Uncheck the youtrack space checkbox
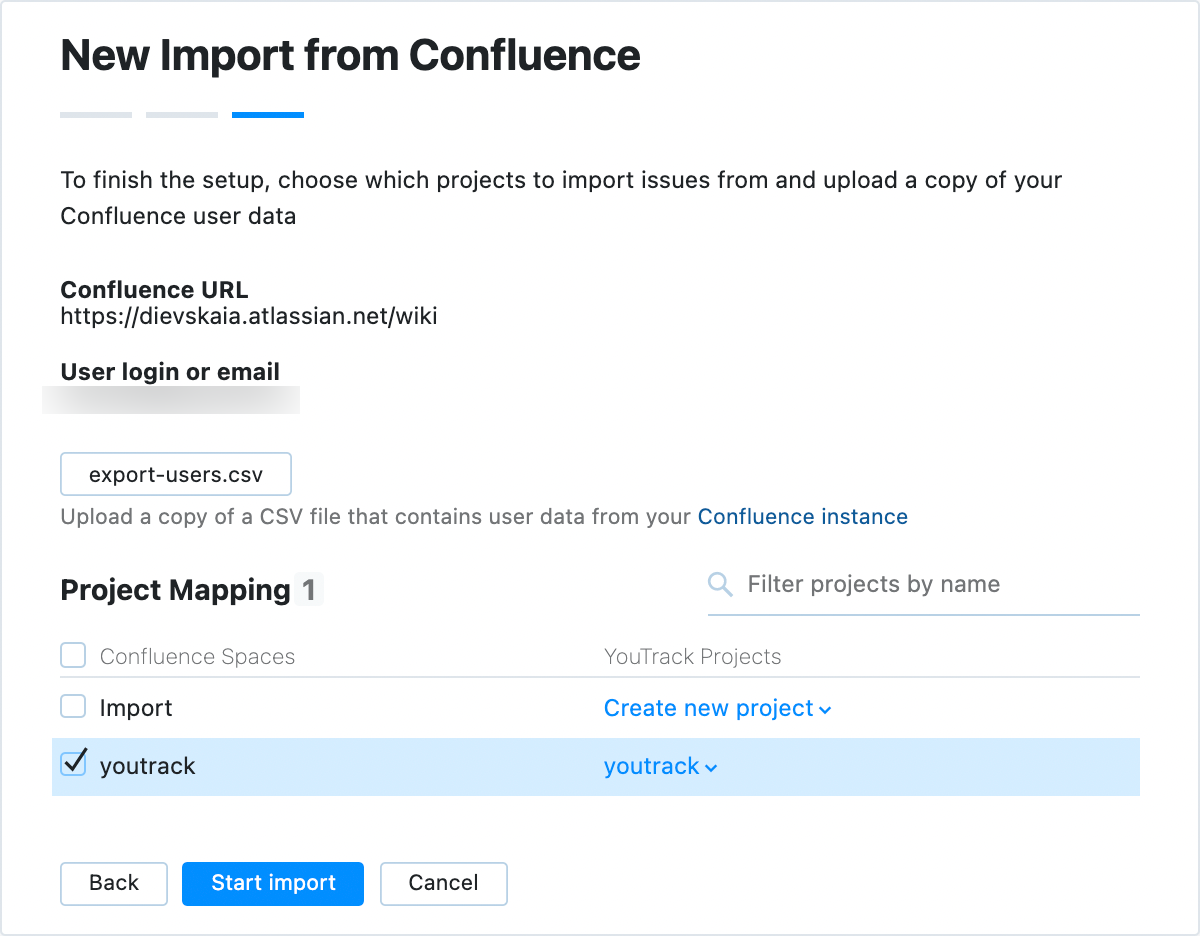This screenshot has width=1200, height=936. 73,765
